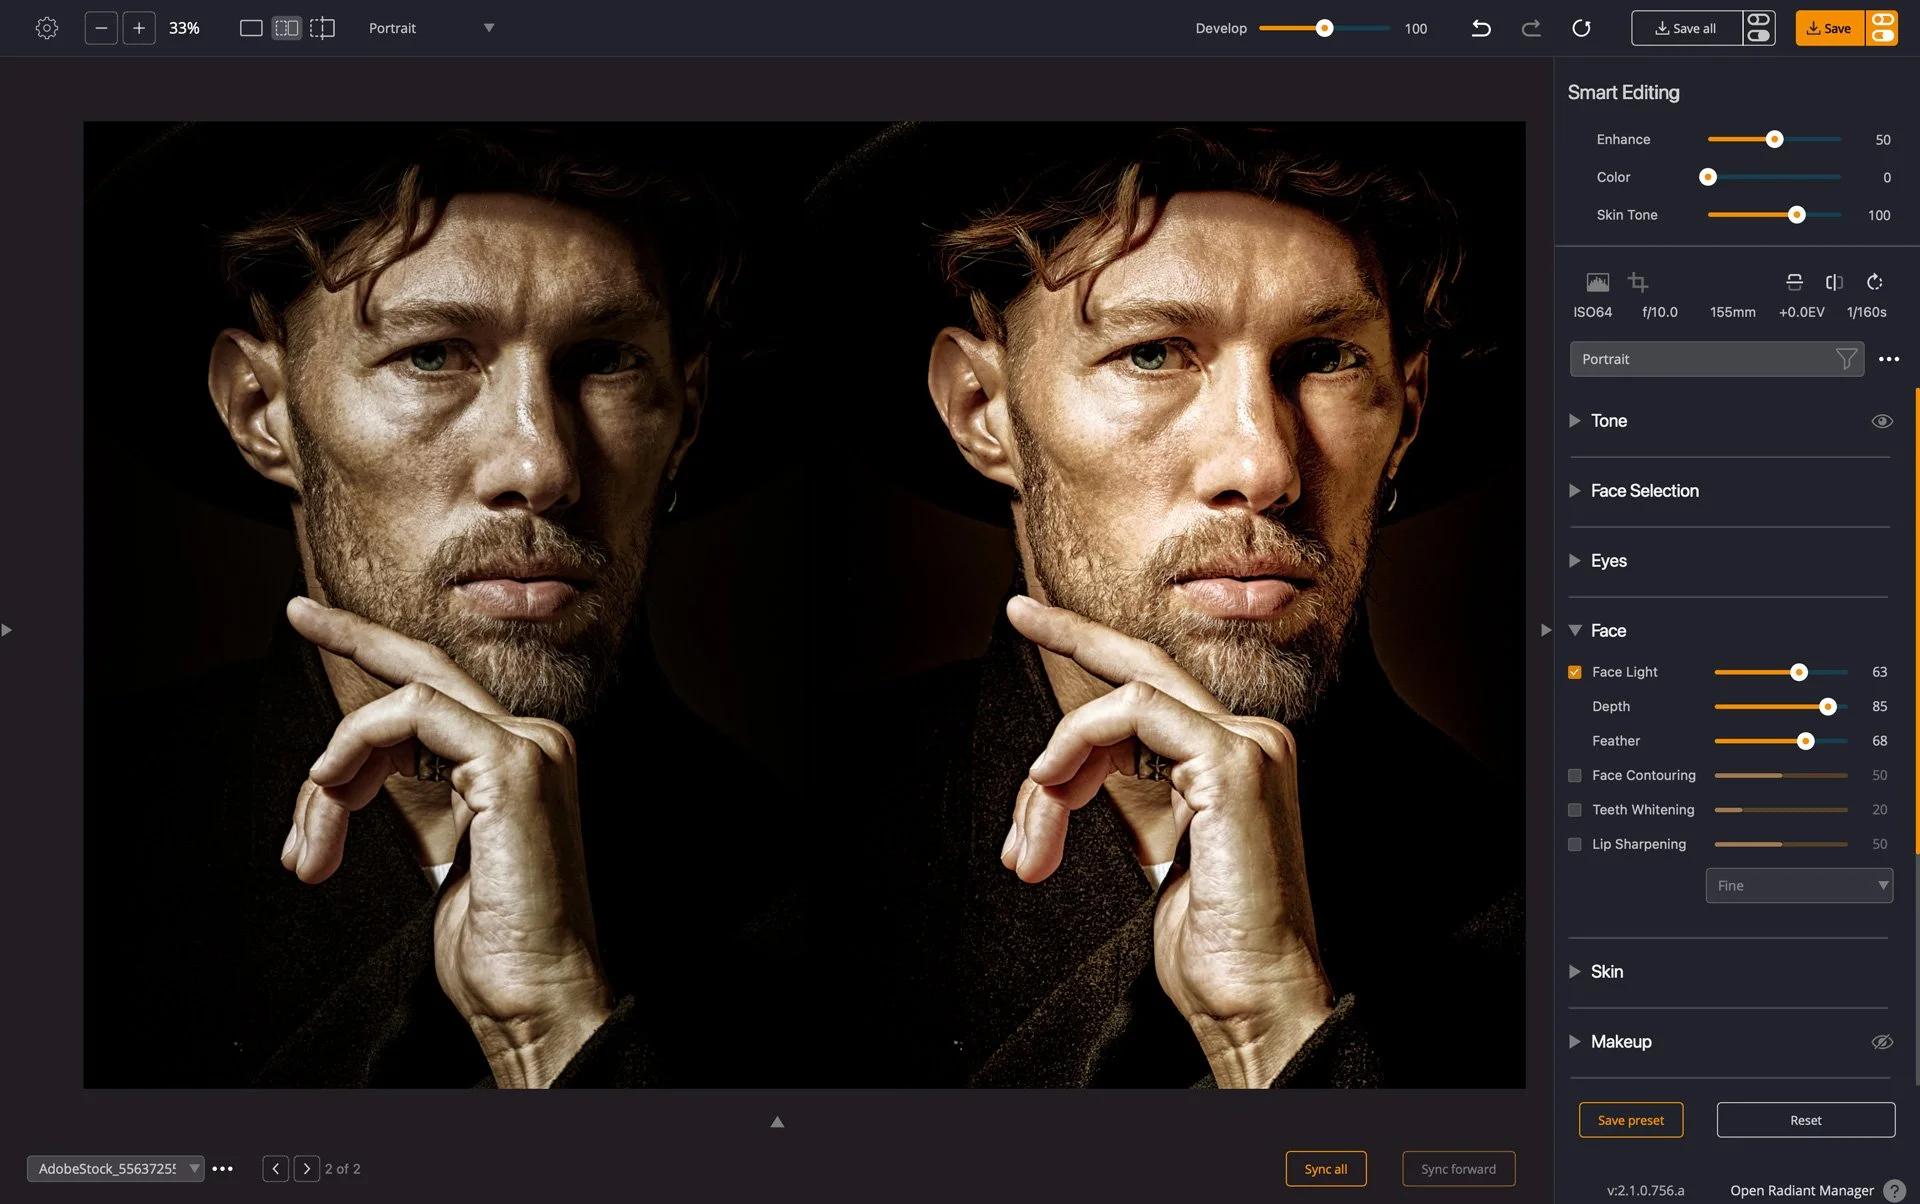The width and height of the screenshot is (1920, 1204).
Task: Enable the Teeth Whitening checkbox
Action: pos(1575,810)
